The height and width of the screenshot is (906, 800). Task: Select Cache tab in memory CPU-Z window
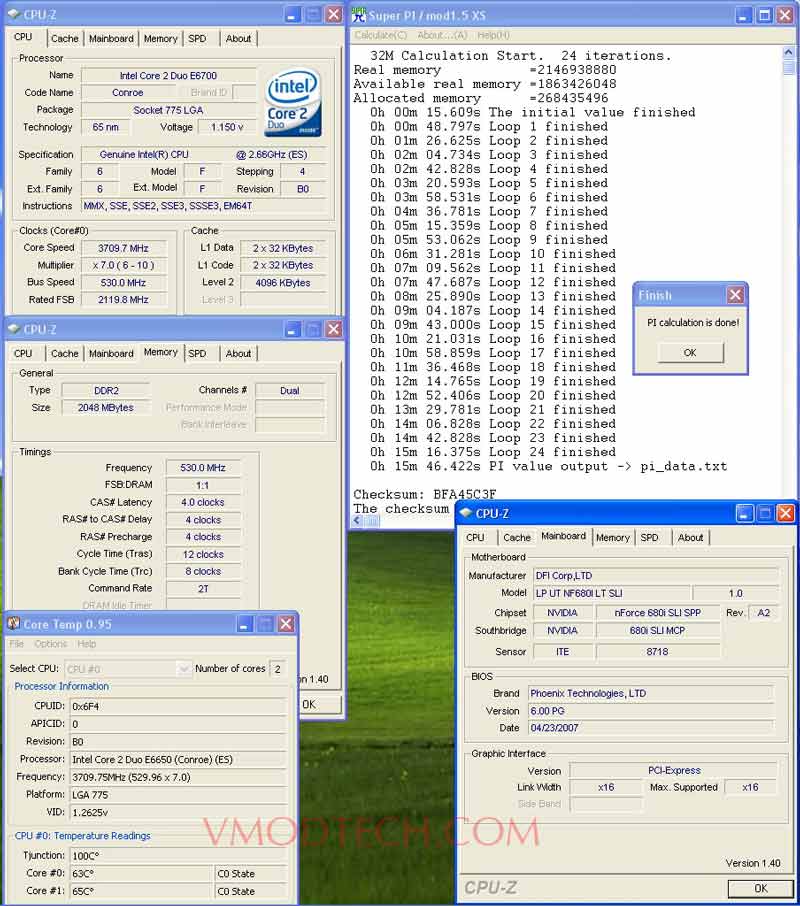[x=65, y=354]
